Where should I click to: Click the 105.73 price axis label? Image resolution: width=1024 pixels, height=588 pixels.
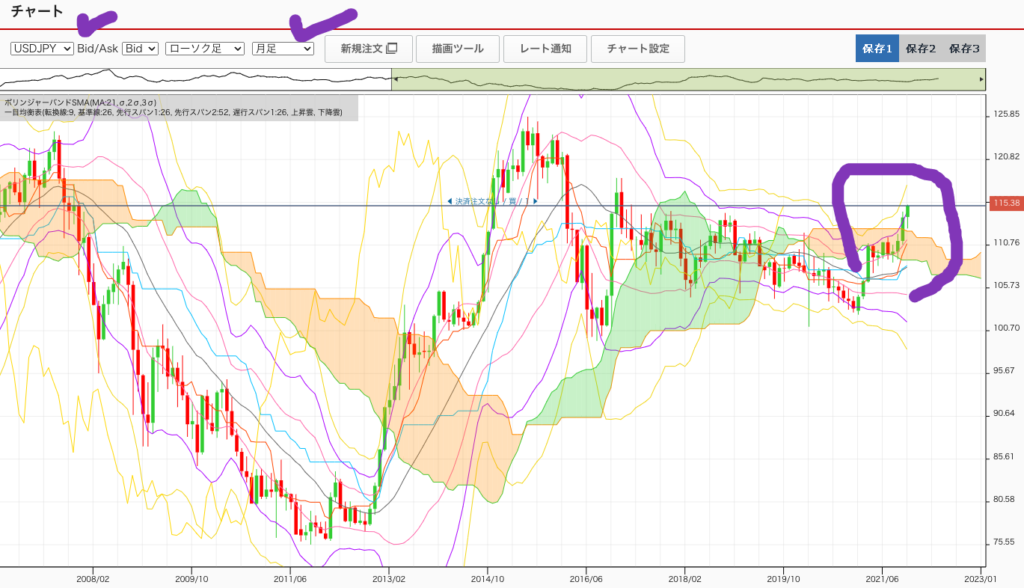(1006, 285)
